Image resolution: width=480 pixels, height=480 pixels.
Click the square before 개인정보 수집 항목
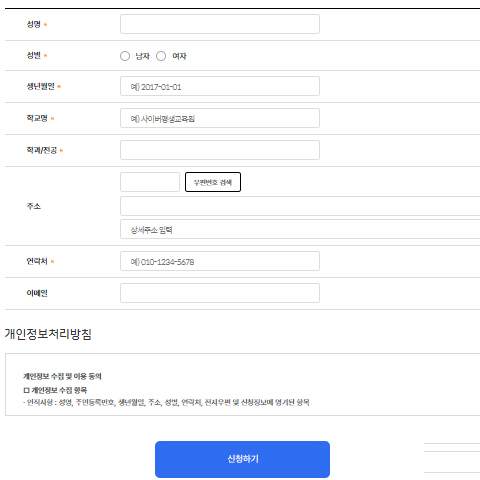click(x=26, y=390)
